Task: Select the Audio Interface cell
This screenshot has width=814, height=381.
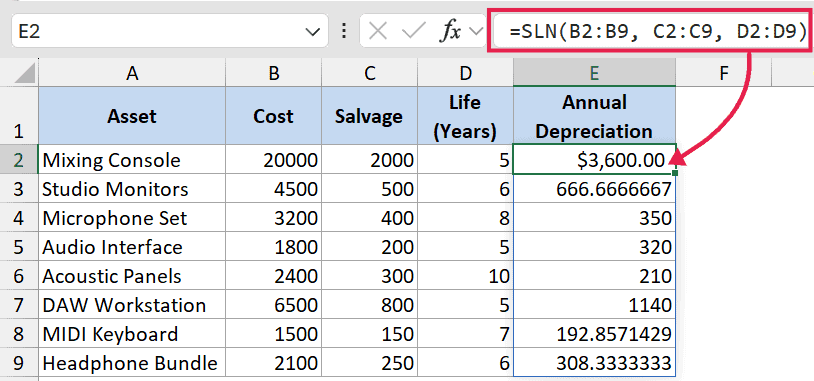Action: [x=132, y=246]
